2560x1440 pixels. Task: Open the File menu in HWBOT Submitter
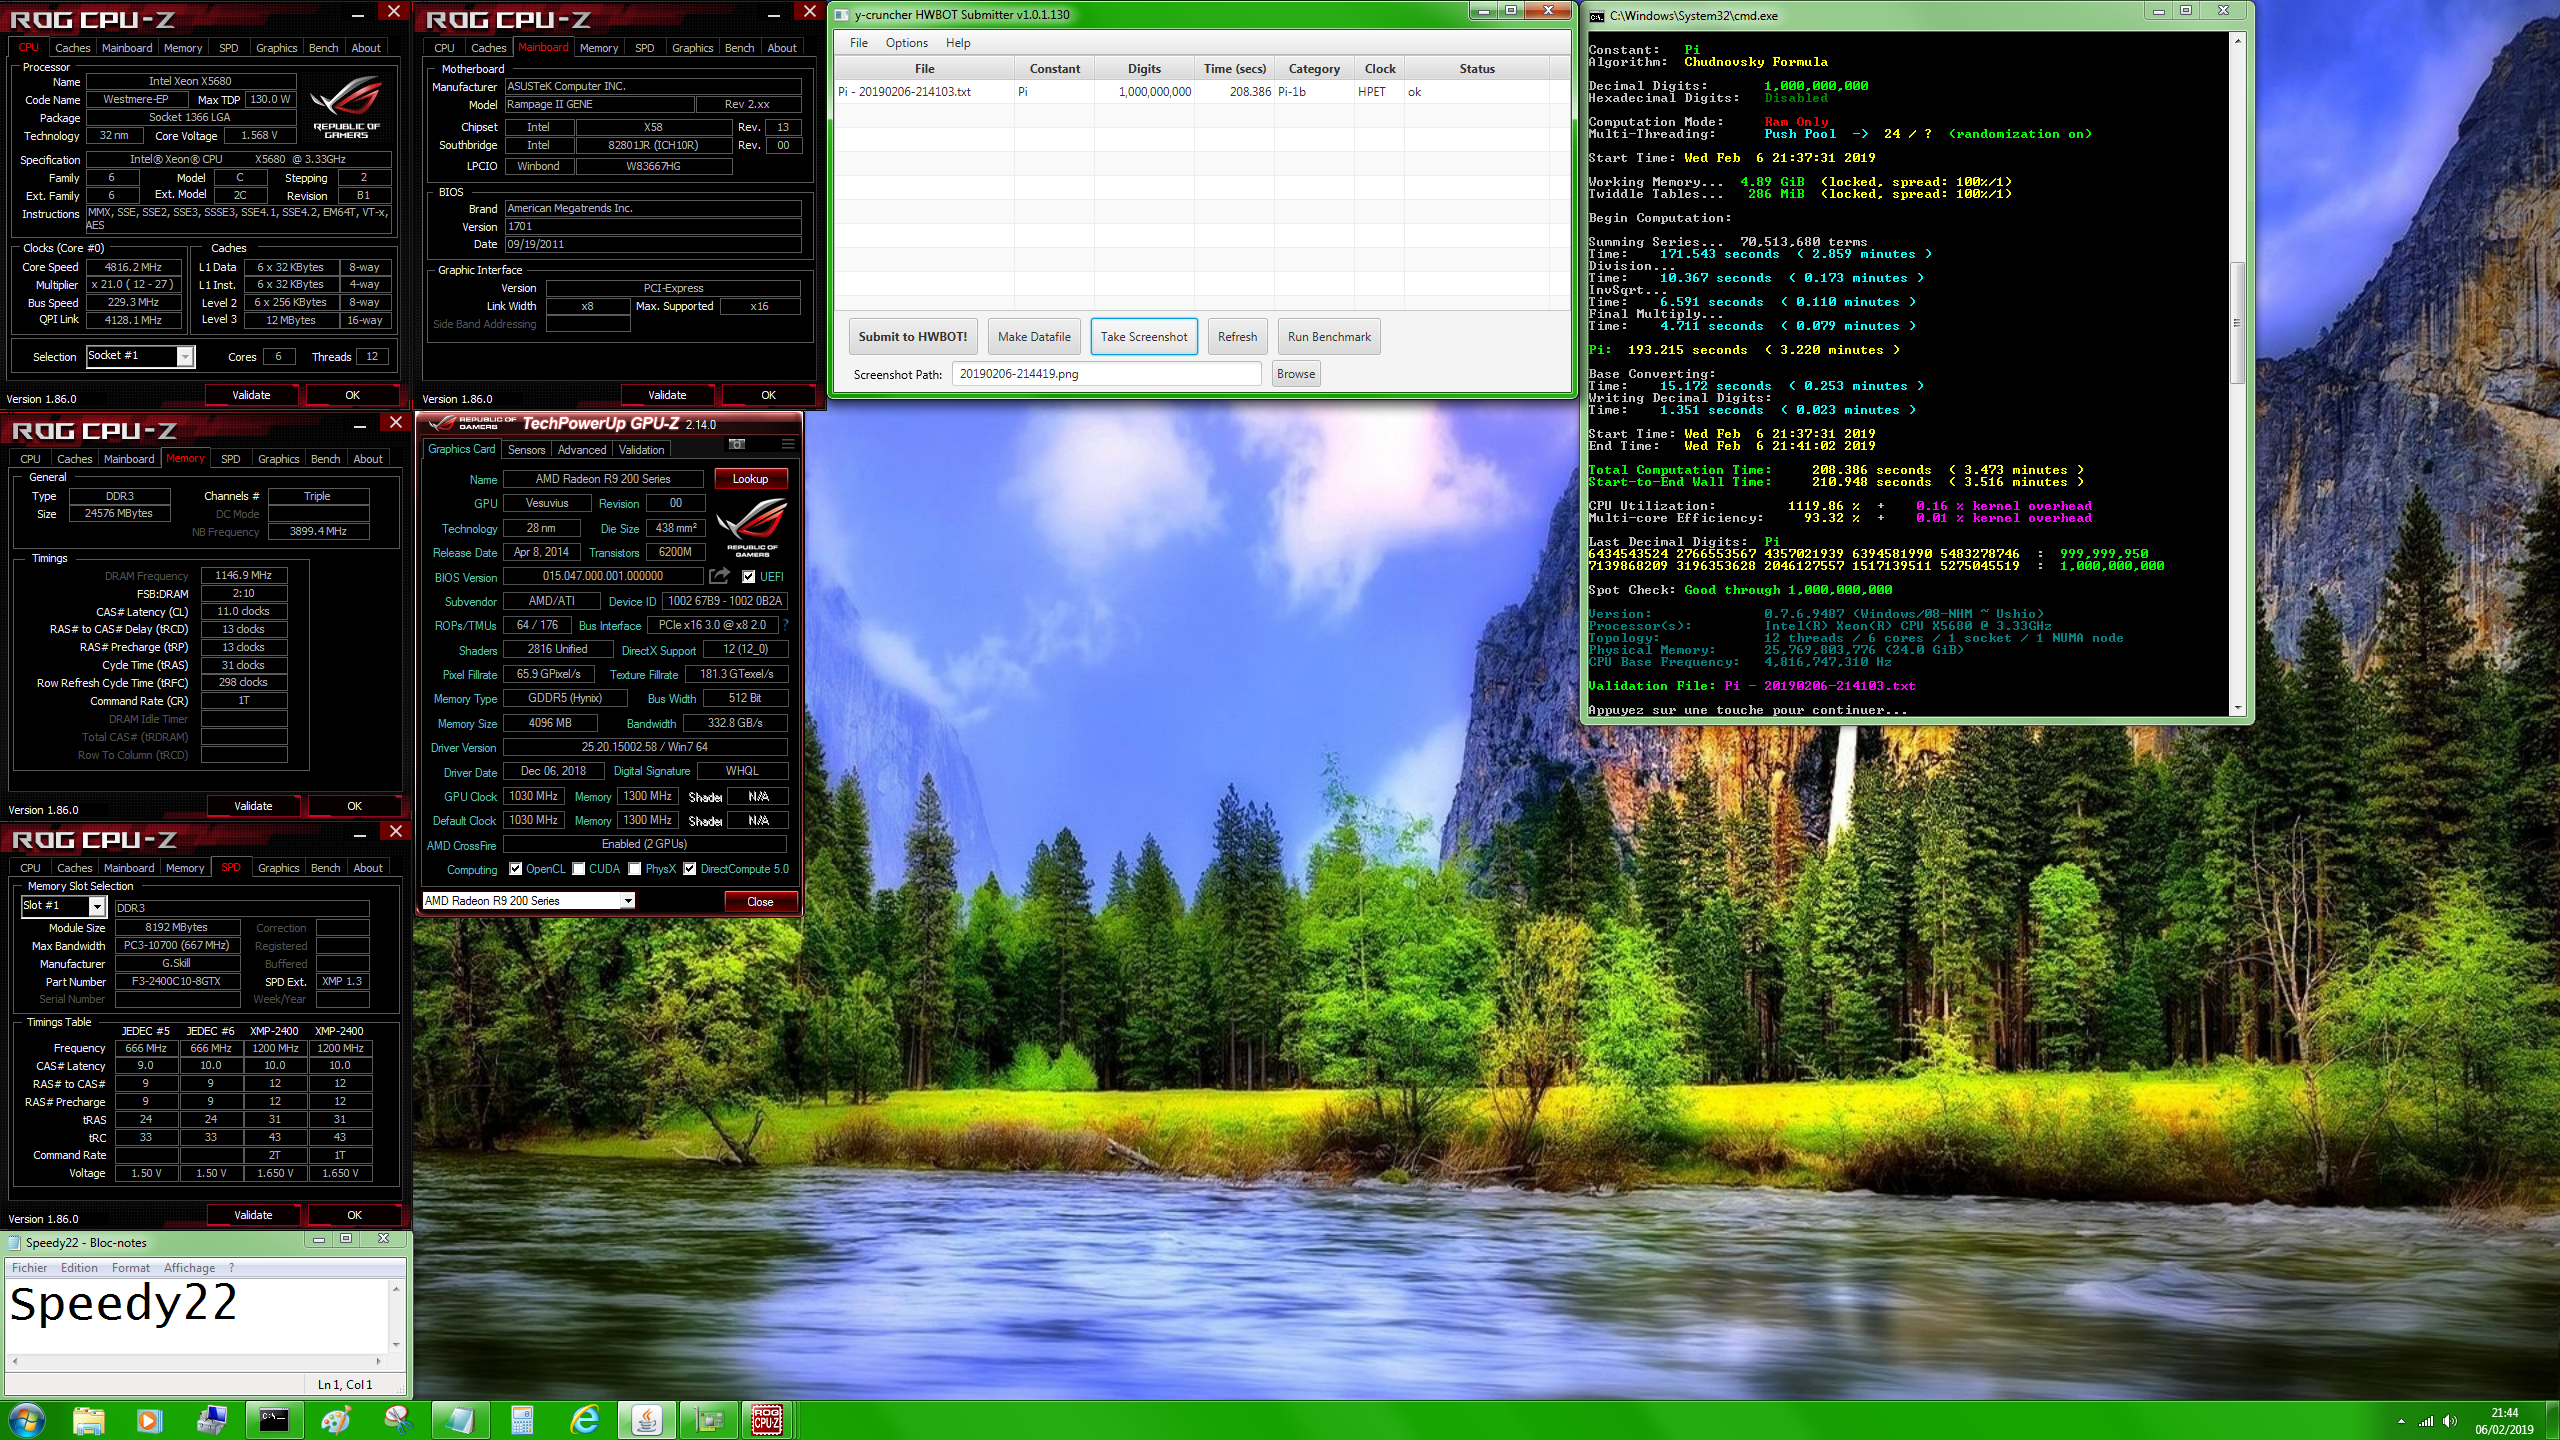click(859, 43)
